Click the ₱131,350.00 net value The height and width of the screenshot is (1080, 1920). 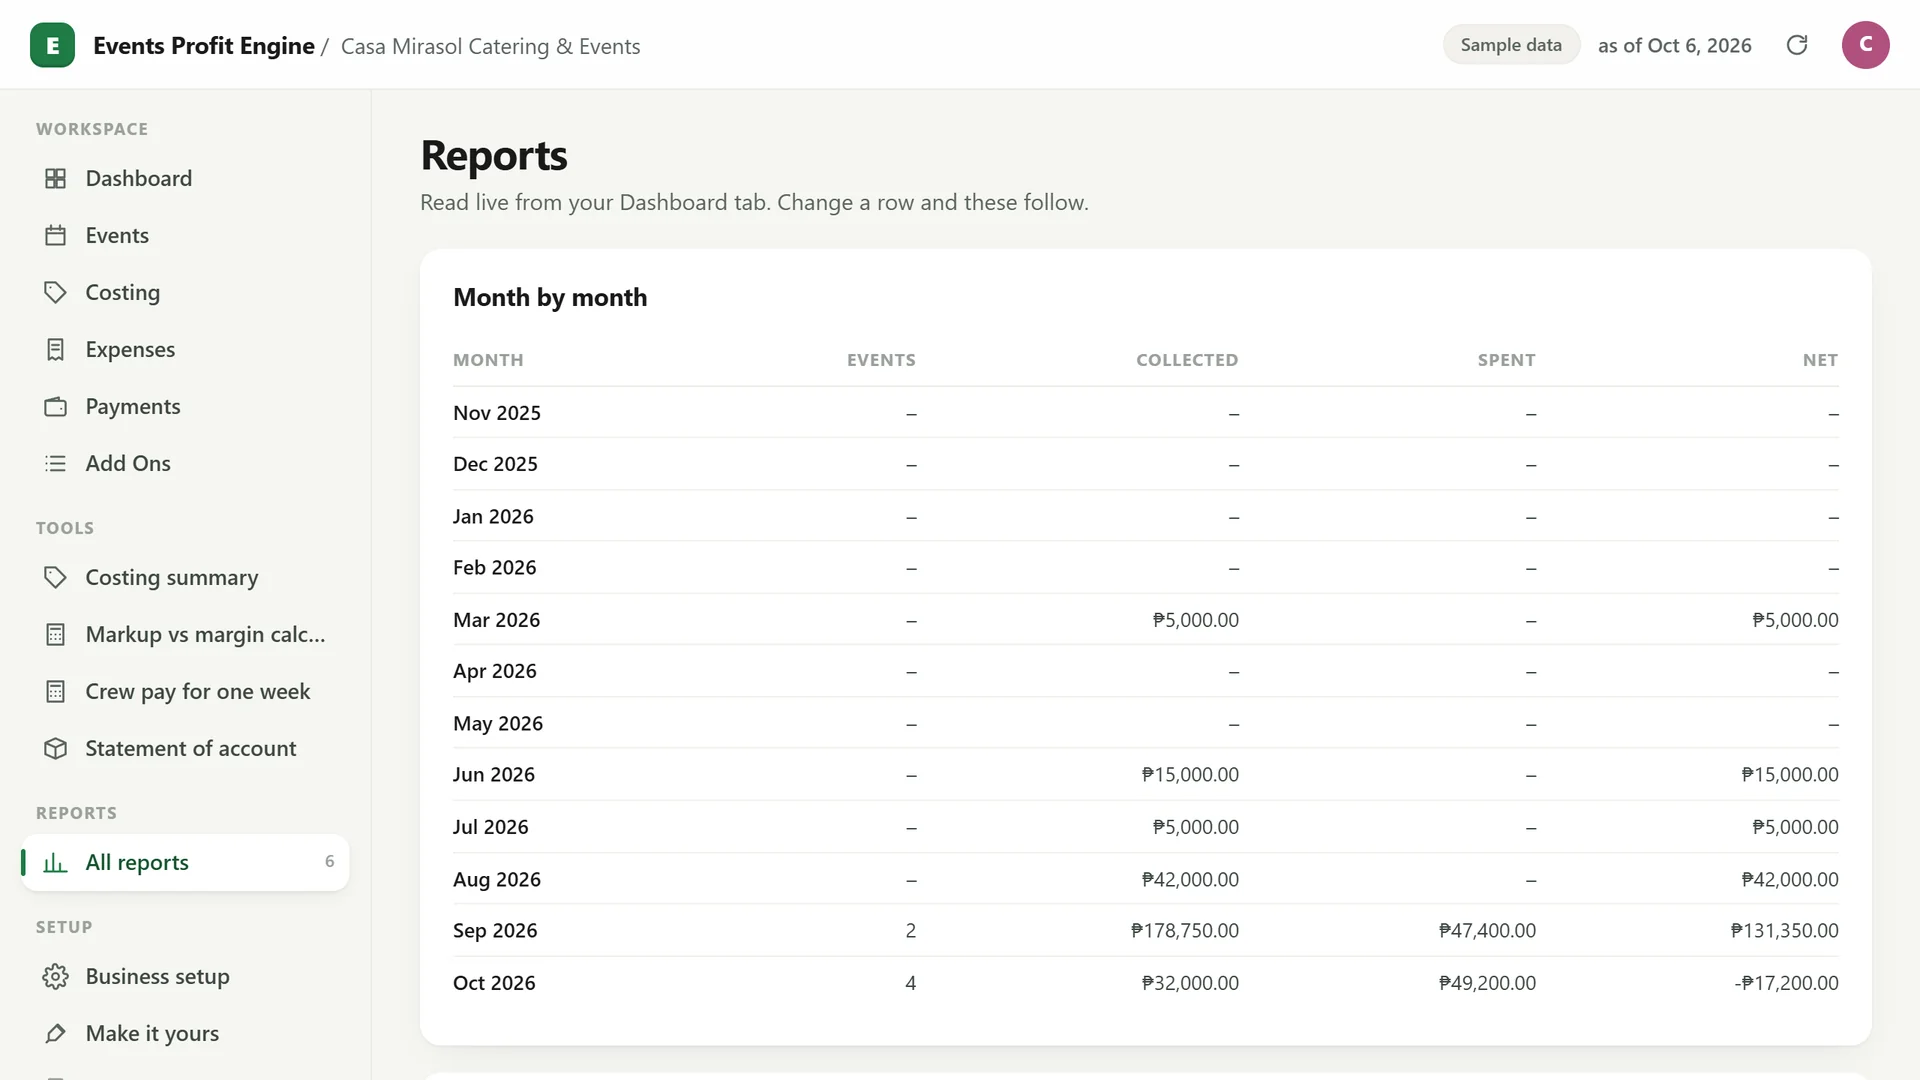pos(1784,931)
